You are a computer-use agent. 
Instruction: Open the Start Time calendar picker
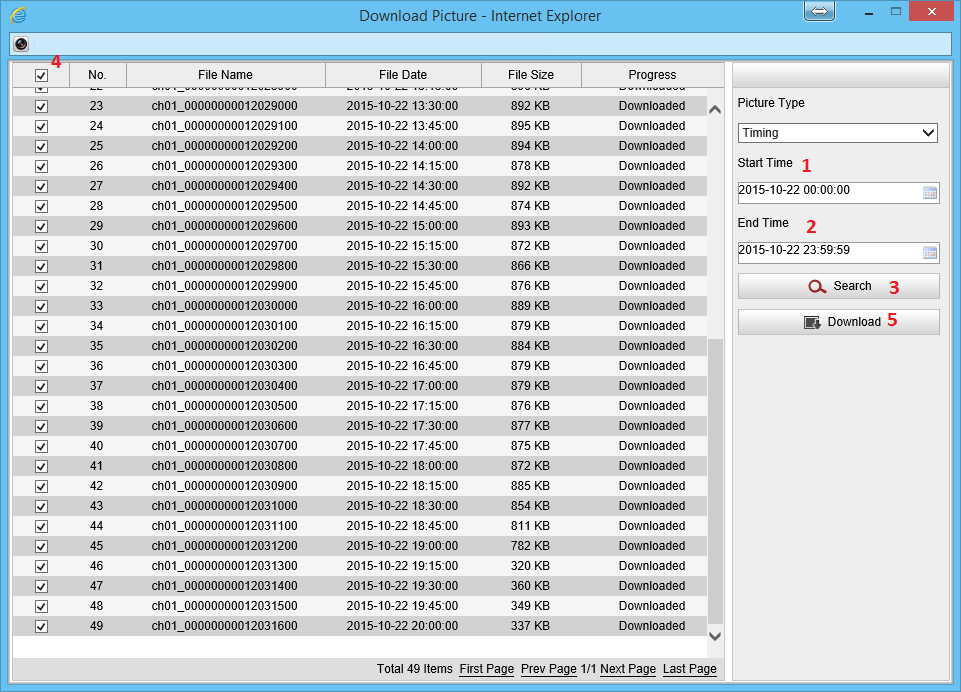point(929,193)
